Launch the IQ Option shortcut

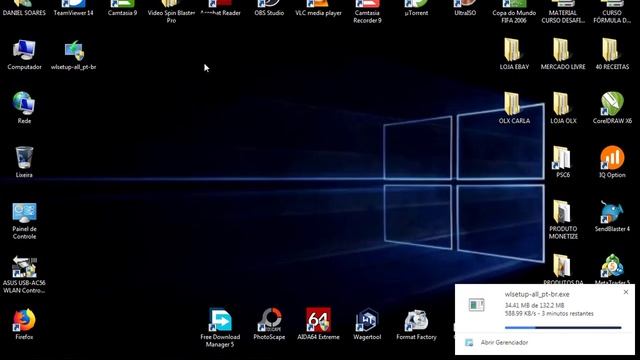(612, 162)
